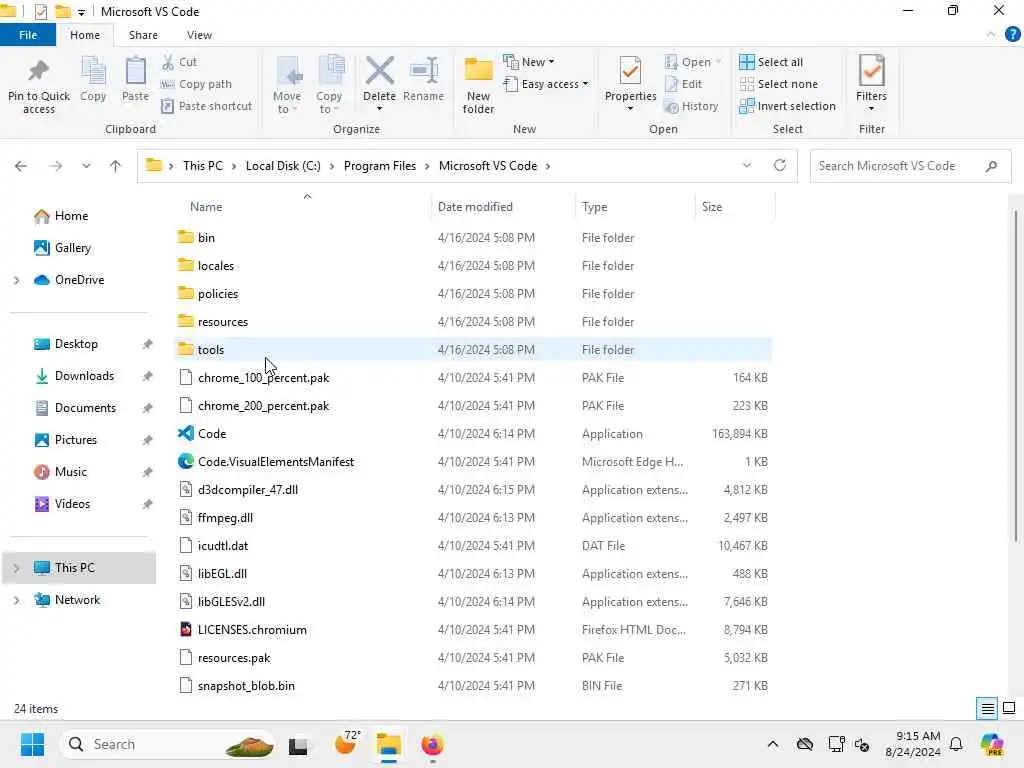The image size is (1024, 768).
Task: Switch to the View tab
Action: [199, 35]
